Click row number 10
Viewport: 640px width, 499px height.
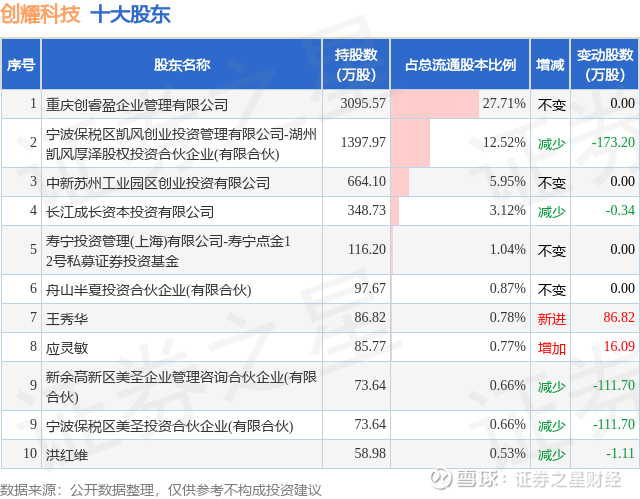[30, 453]
